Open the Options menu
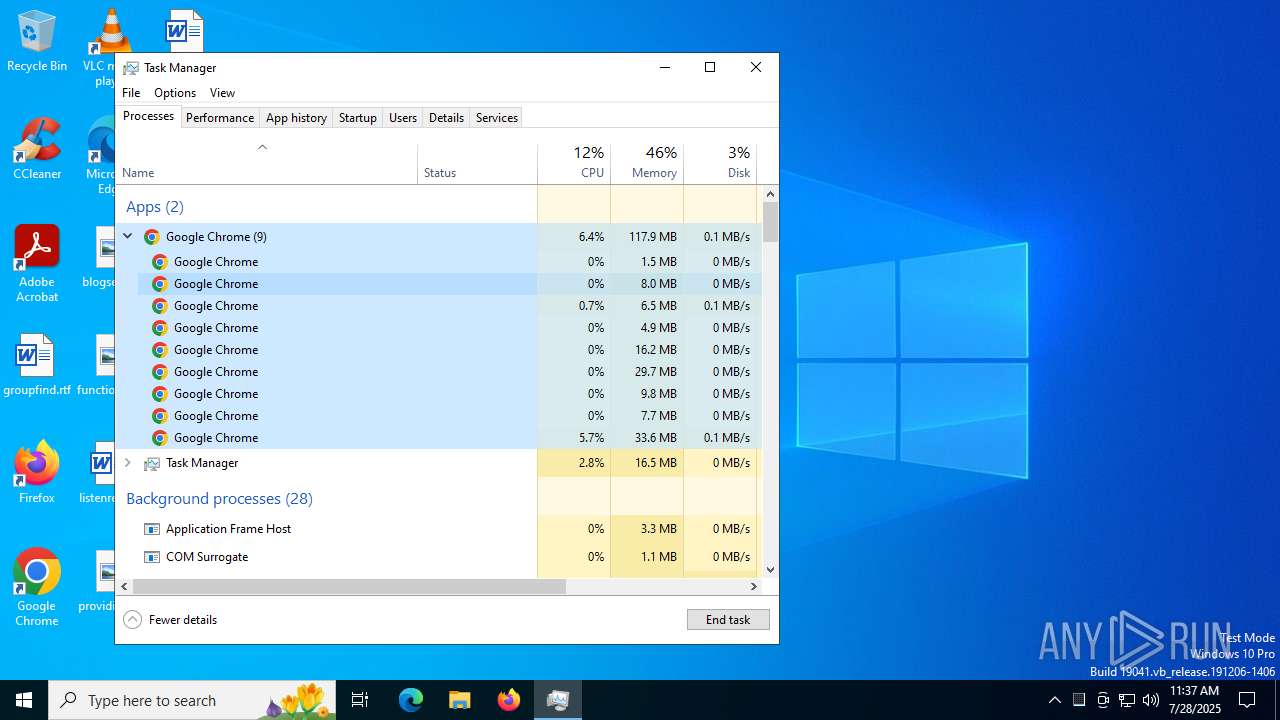The image size is (1280, 720). [x=175, y=93]
